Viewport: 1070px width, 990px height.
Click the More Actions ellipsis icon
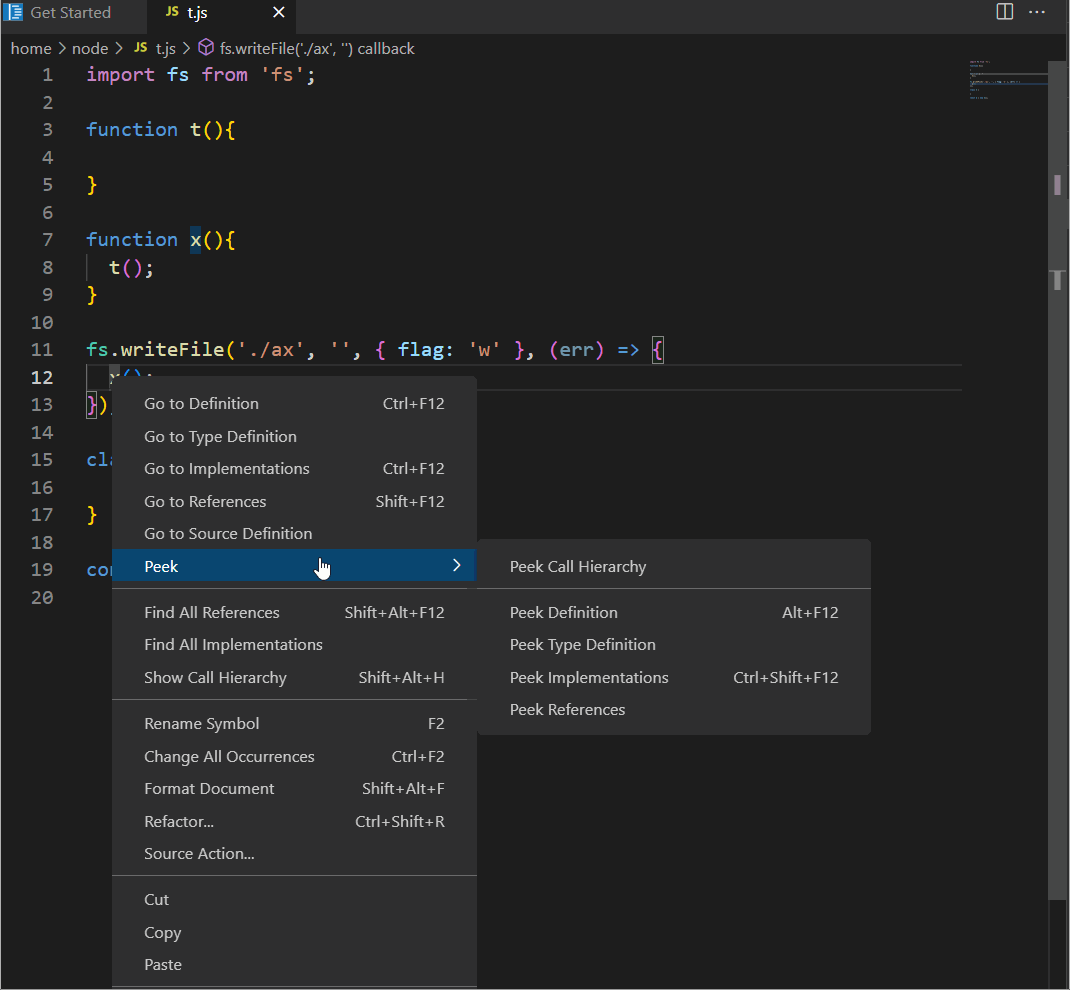[1037, 11]
